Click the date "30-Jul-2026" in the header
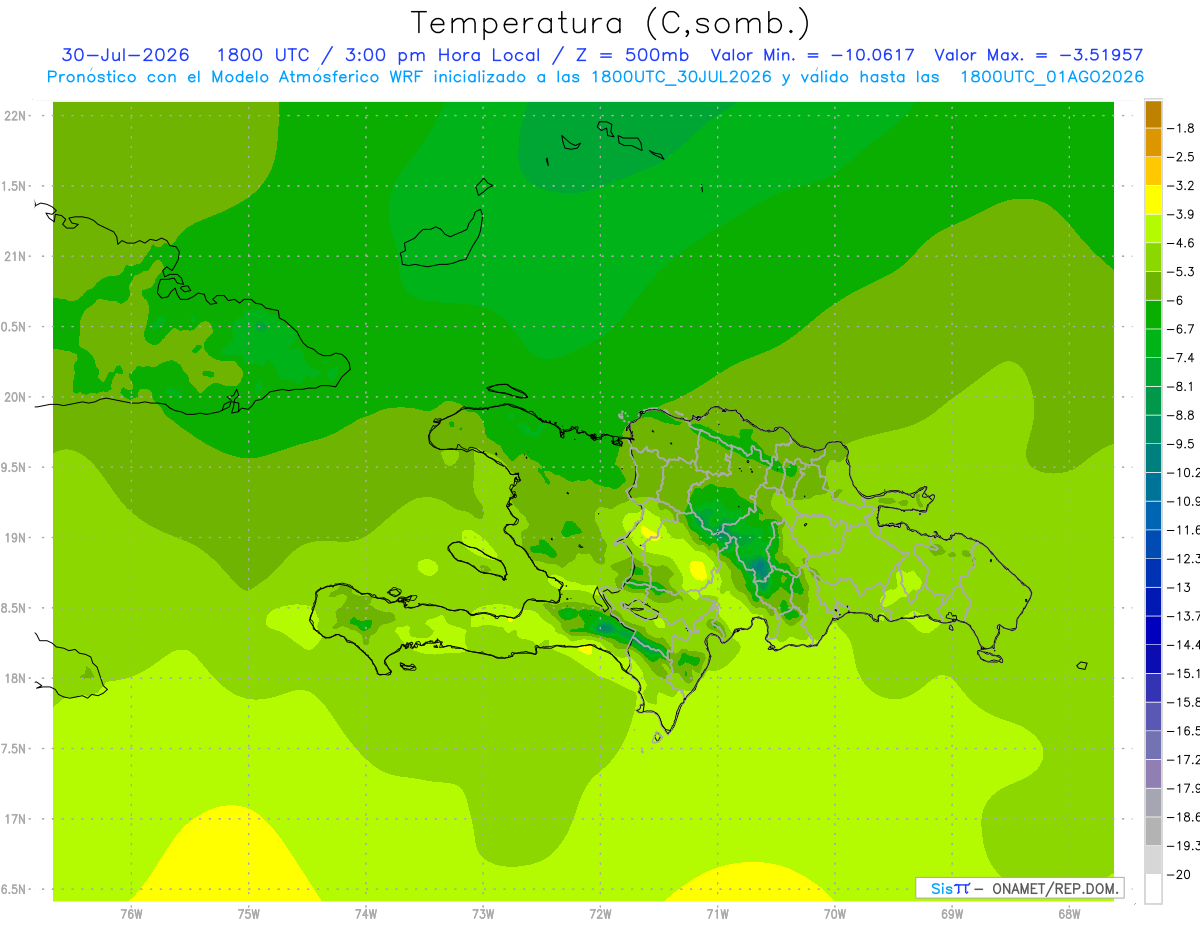 click(x=125, y=55)
